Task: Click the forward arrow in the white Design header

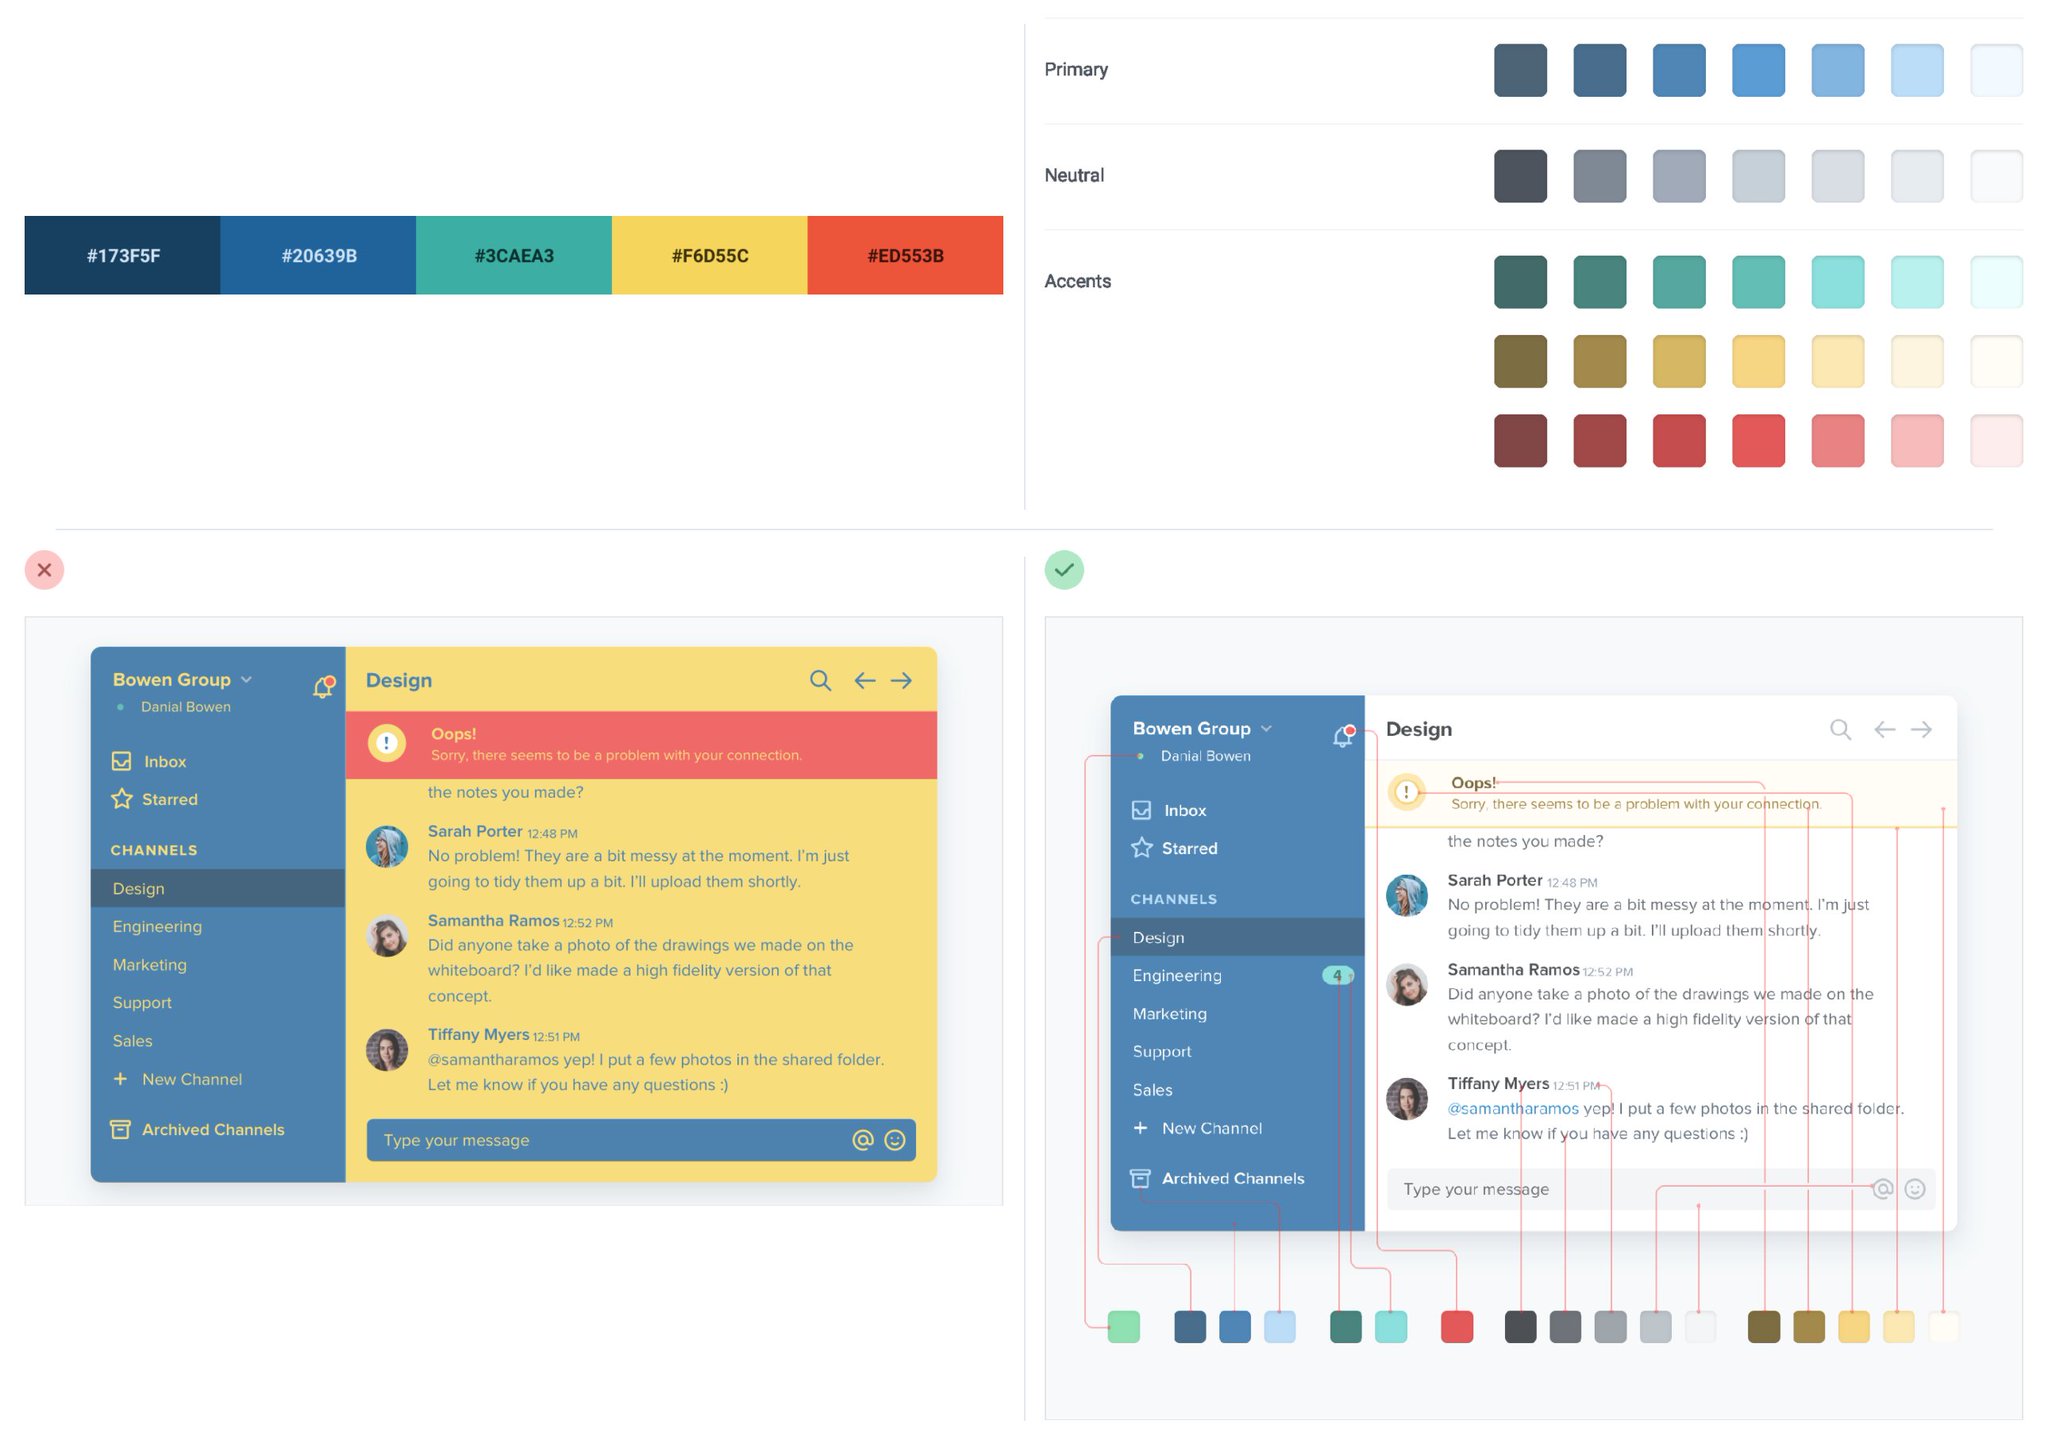Action: point(1921,730)
